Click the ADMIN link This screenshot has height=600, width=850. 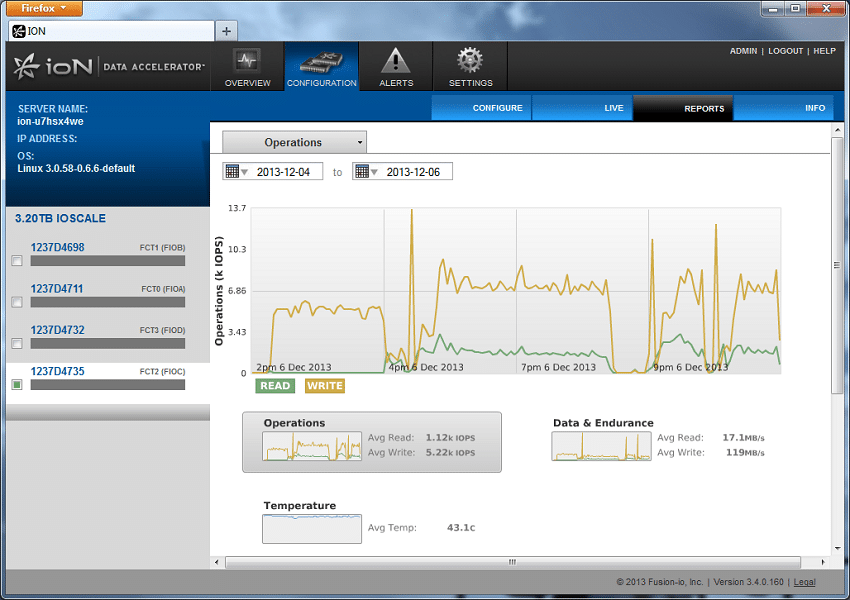(x=743, y=51)
